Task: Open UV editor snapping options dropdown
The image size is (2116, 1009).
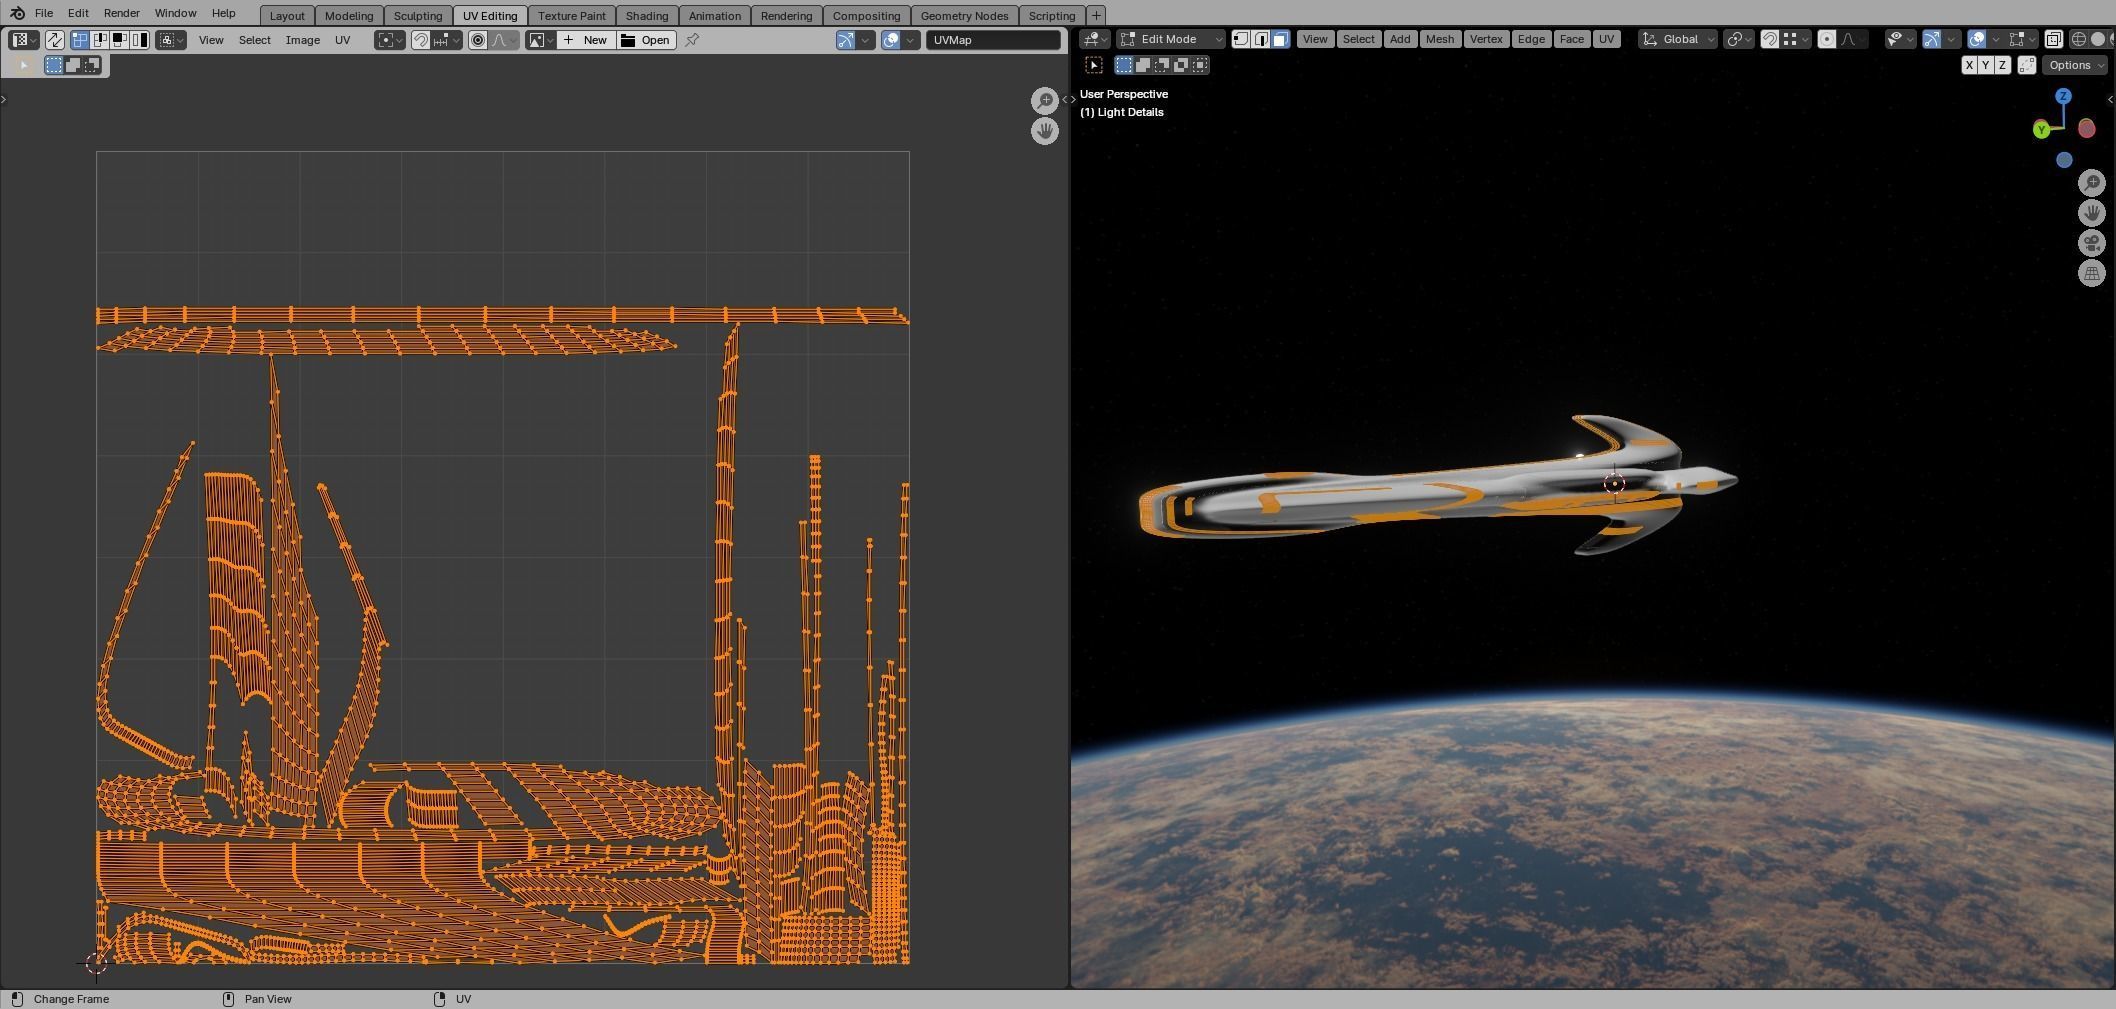Action: (447, 40)
